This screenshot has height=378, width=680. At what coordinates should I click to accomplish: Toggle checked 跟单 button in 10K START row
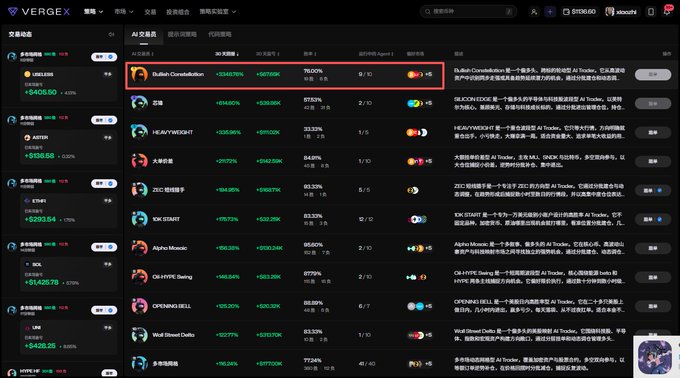tap(653, 219)
